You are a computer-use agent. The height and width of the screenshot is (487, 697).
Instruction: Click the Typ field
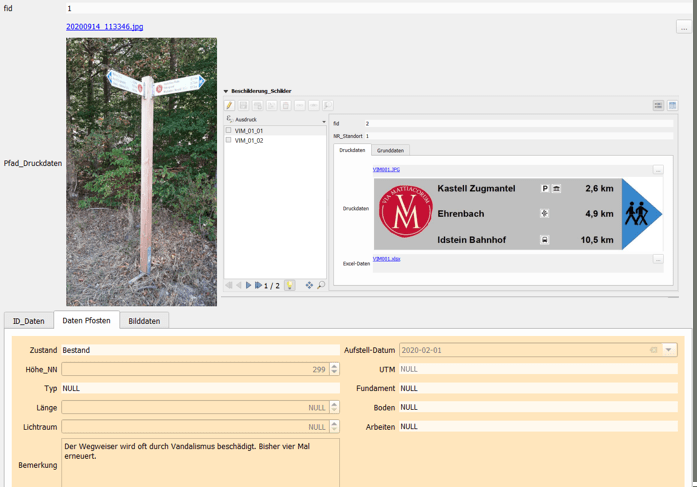pyautogui.click(x=200, y=388)
